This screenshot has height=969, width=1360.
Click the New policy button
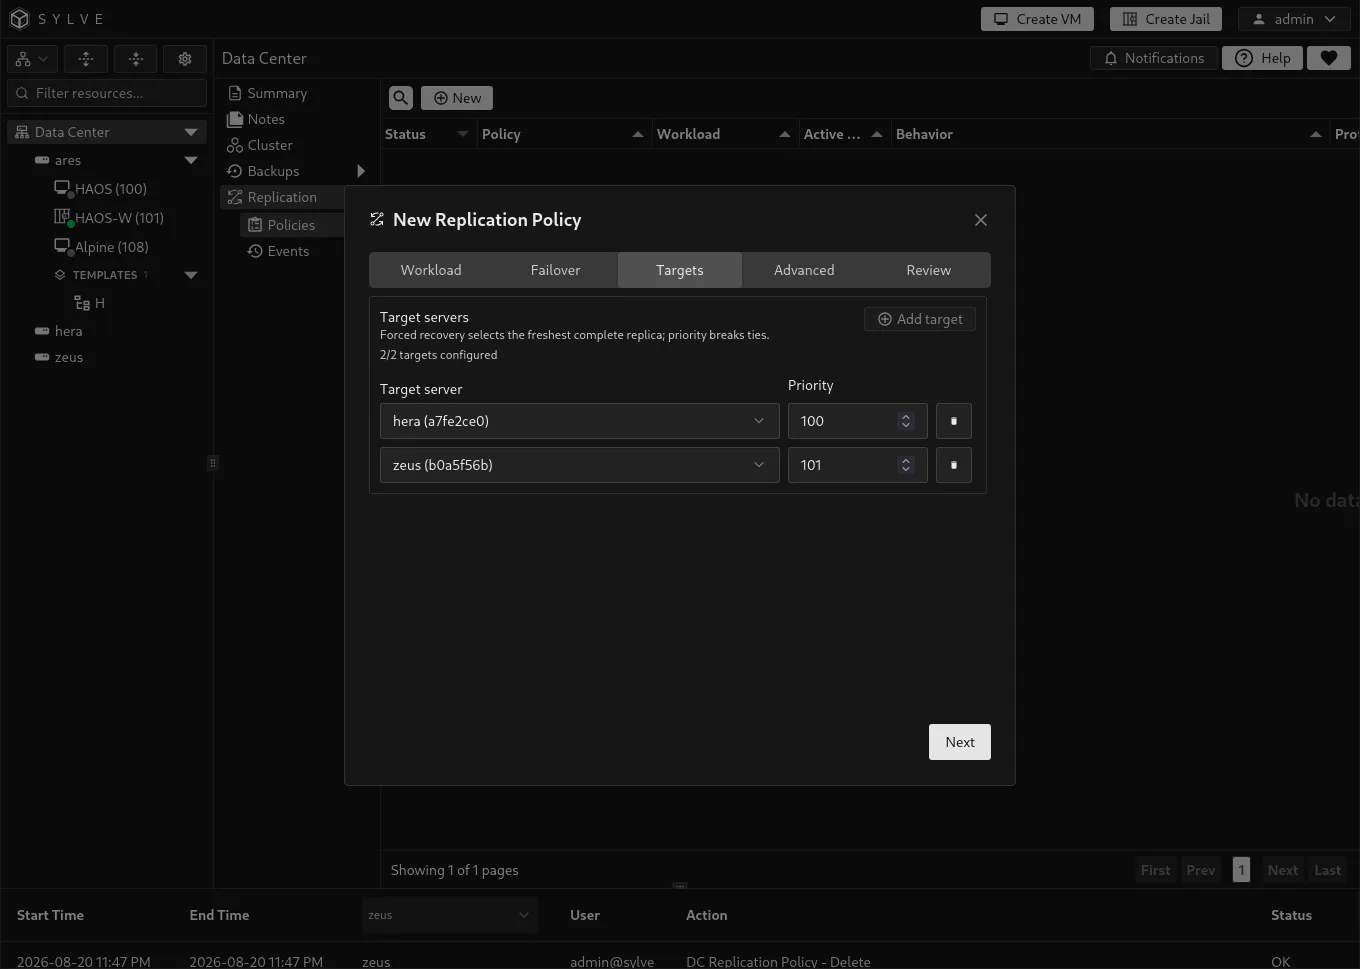[457, 98]
